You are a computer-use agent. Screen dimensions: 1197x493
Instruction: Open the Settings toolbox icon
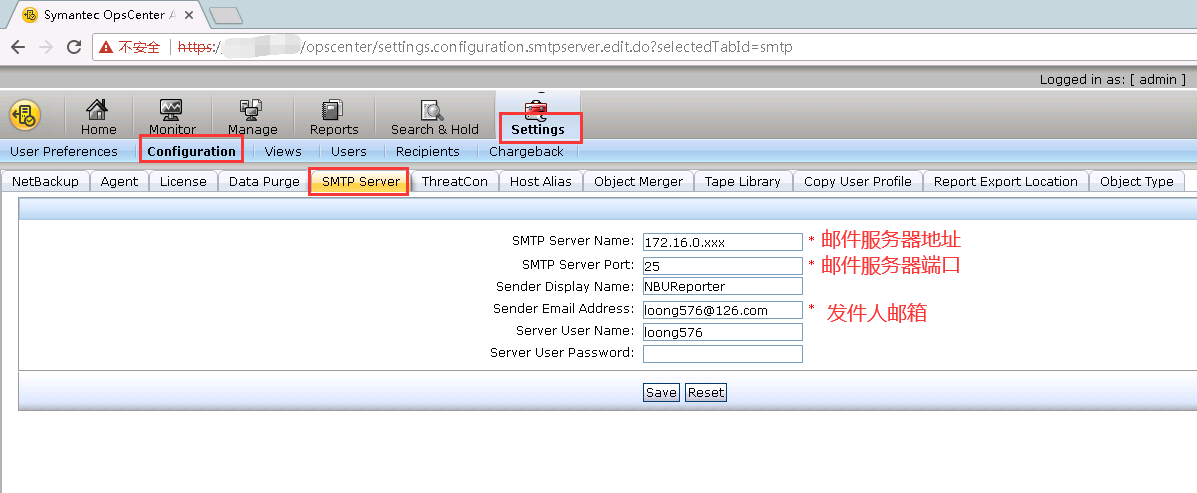coord(537,110)
